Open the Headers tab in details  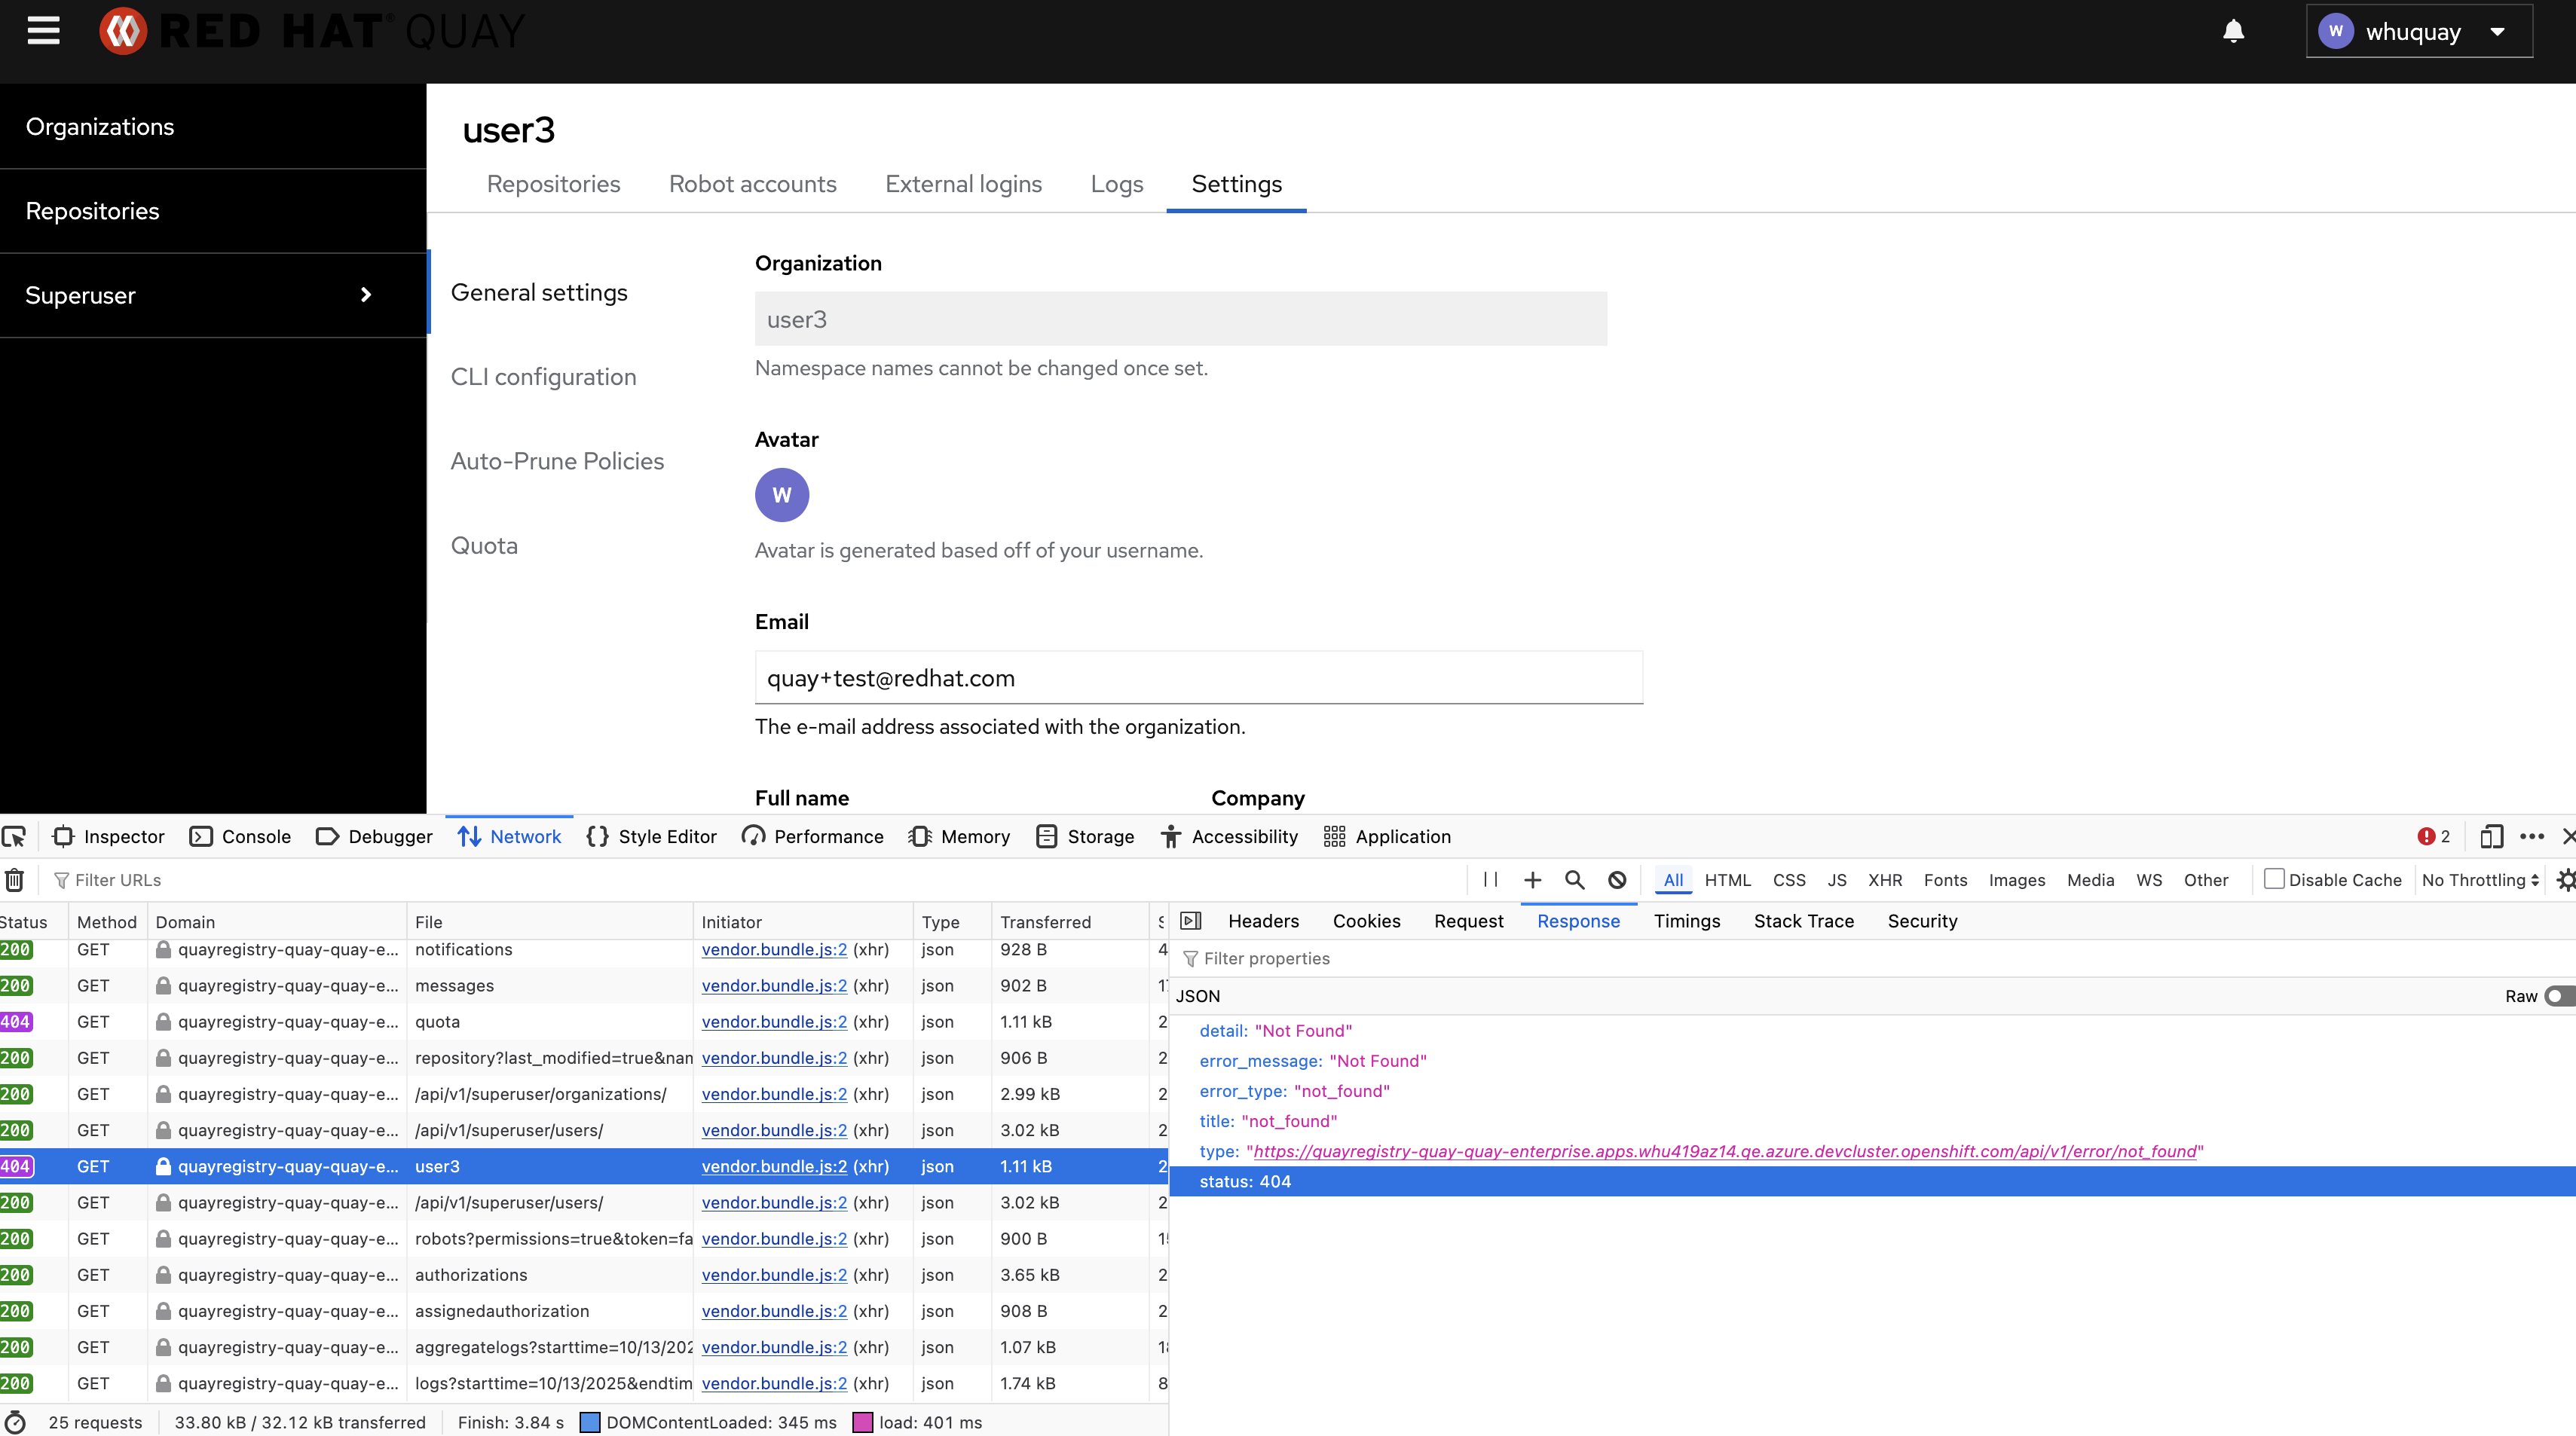point(1263,921)
